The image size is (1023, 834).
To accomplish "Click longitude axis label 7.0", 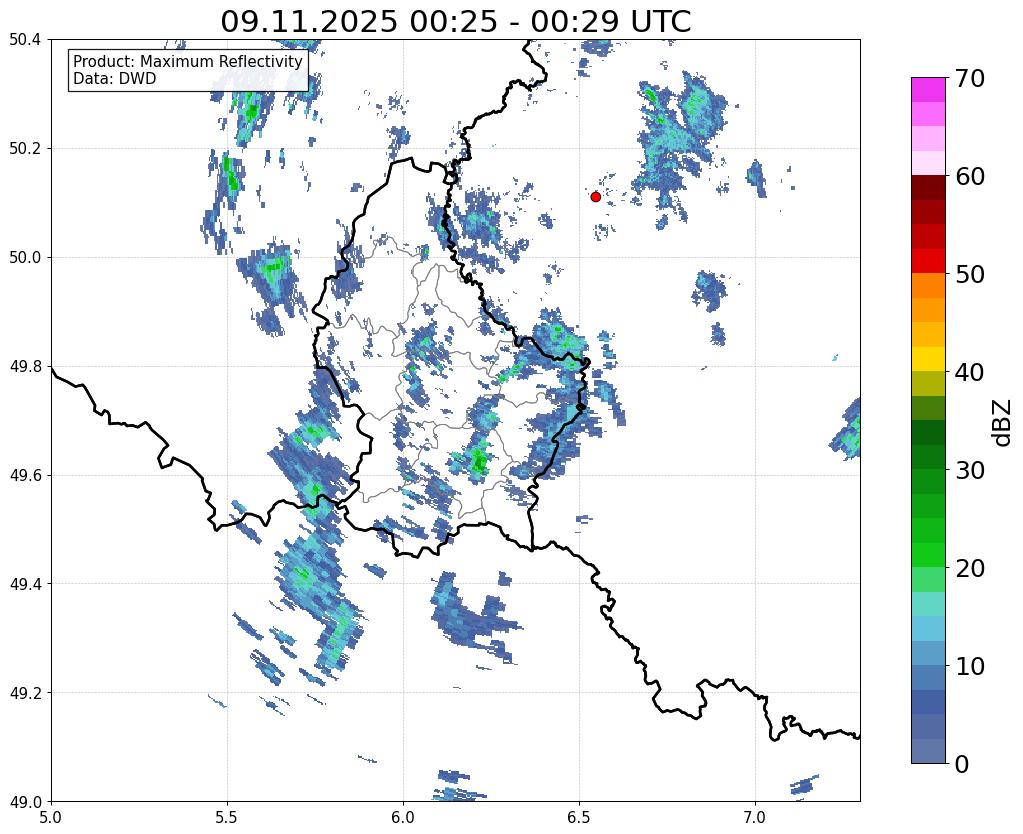I will coord(756,817).
